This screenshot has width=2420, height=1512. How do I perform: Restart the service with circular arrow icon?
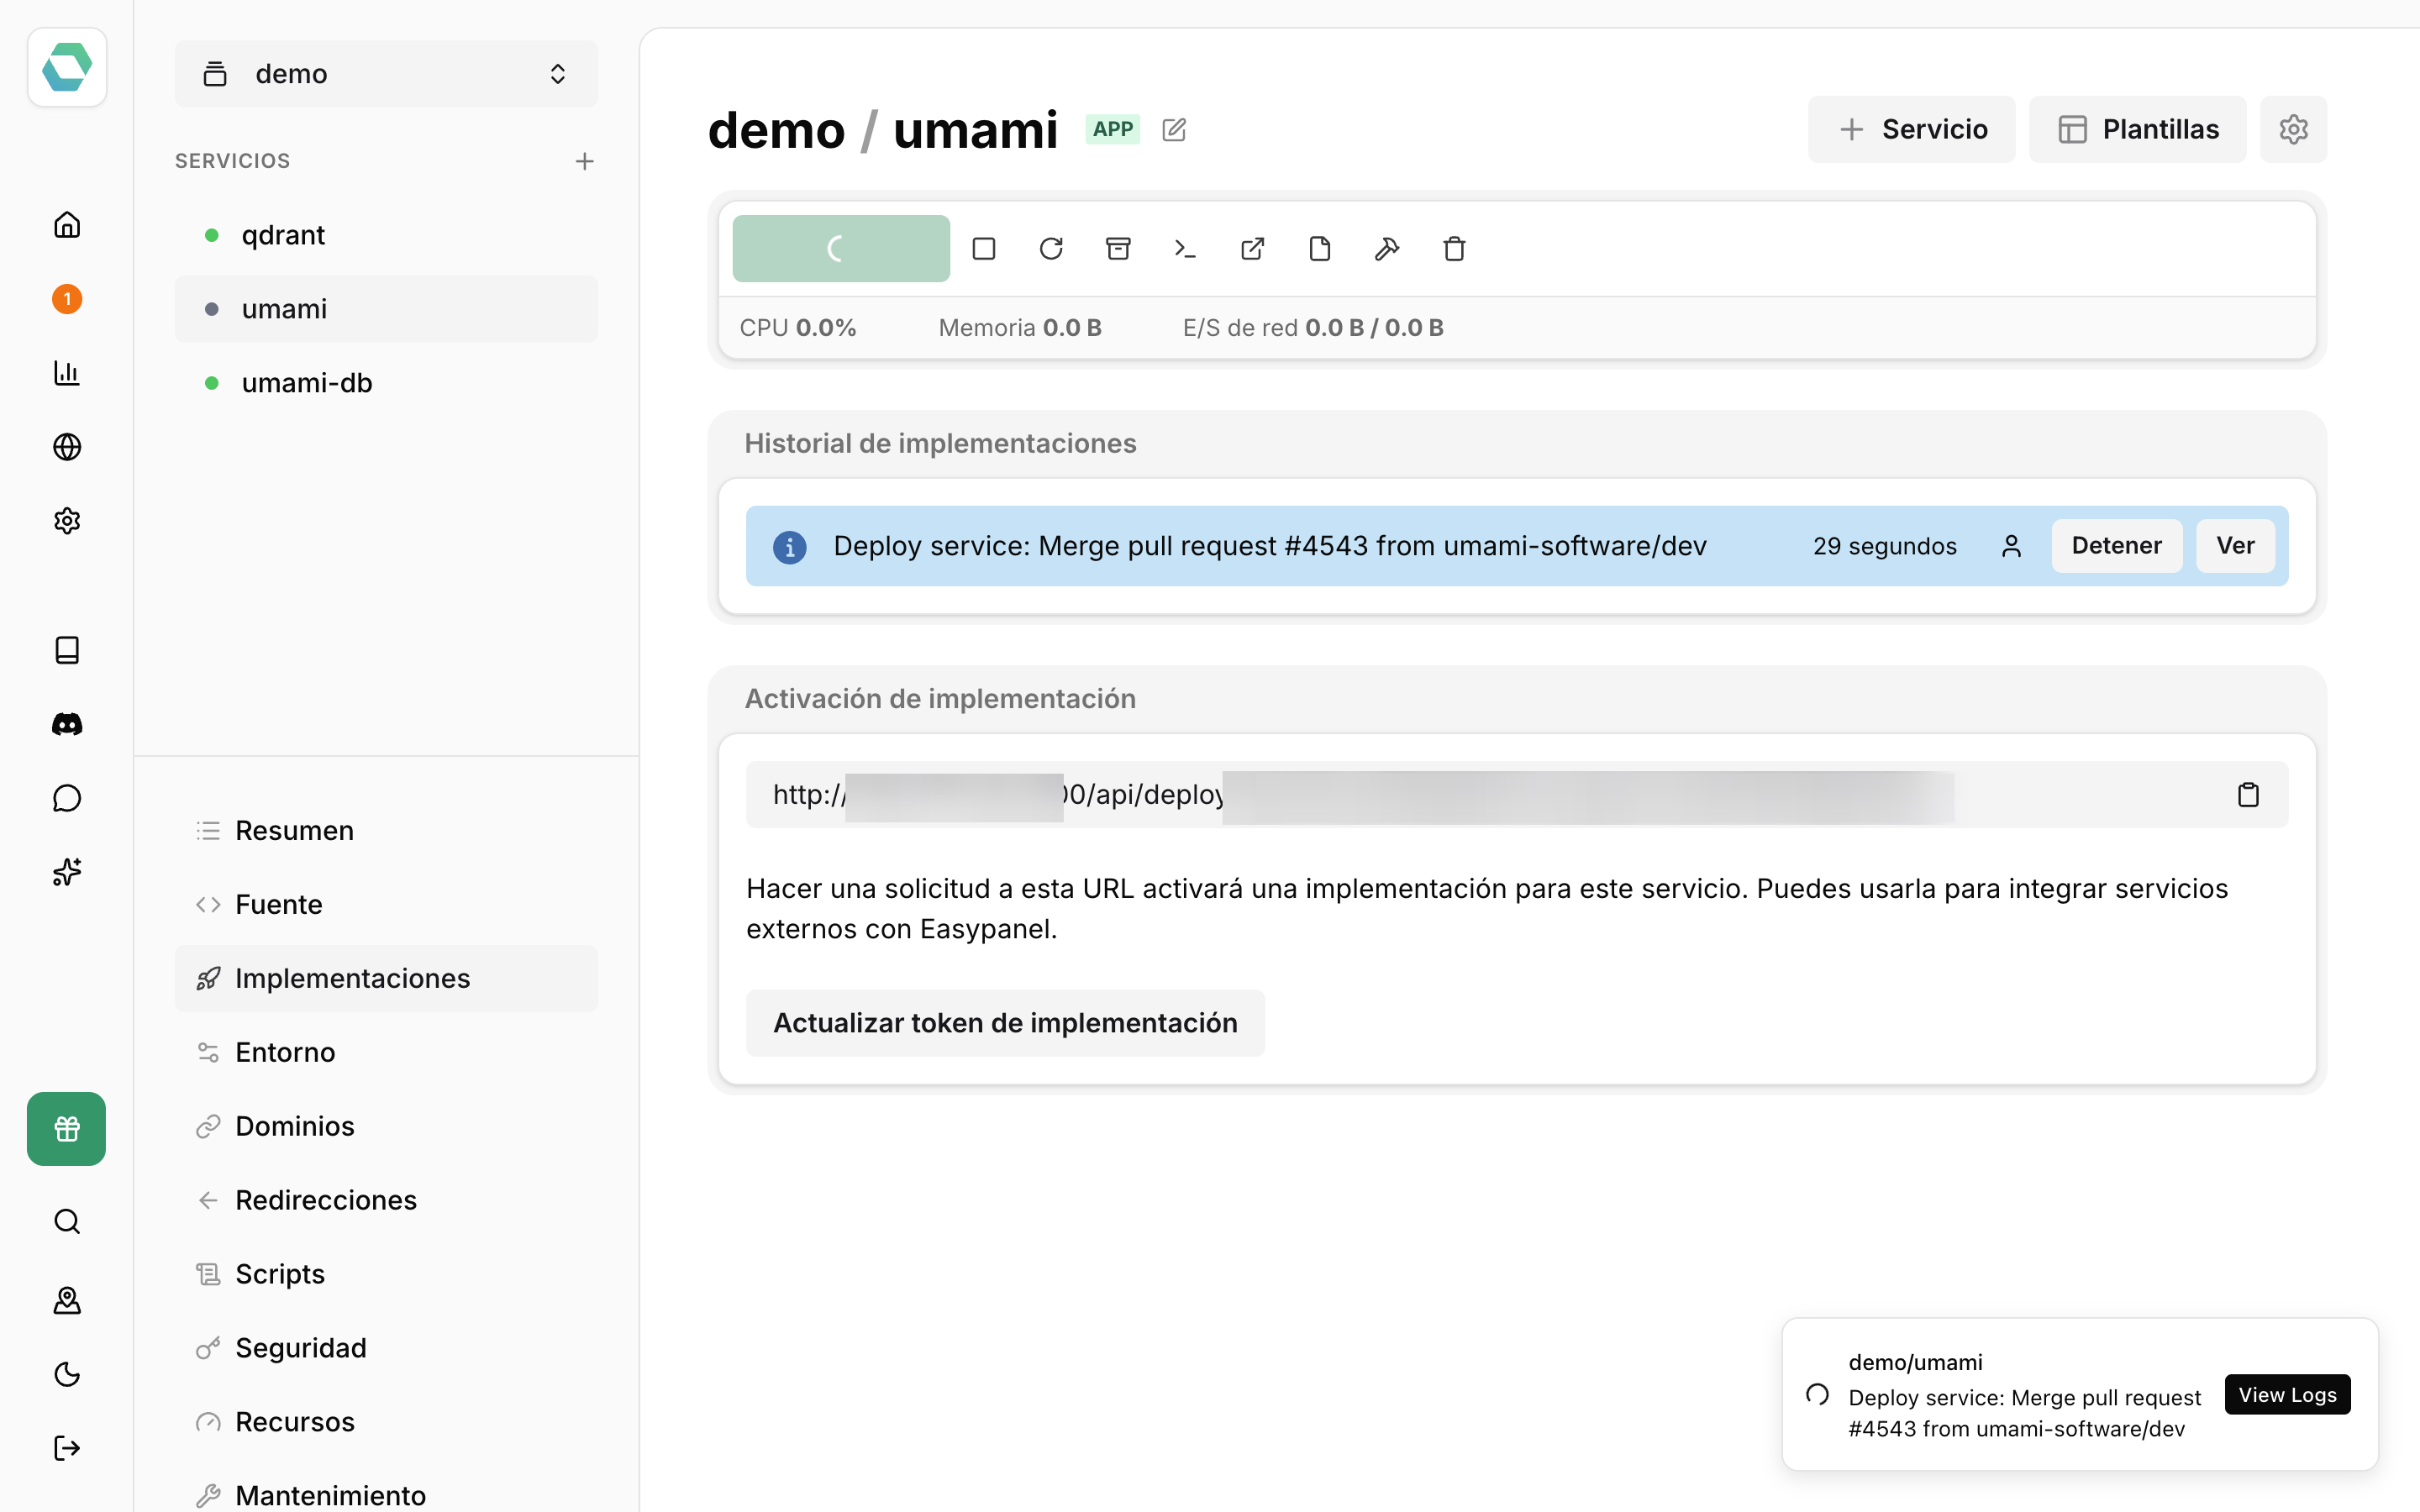click(x=1051, y=249)
